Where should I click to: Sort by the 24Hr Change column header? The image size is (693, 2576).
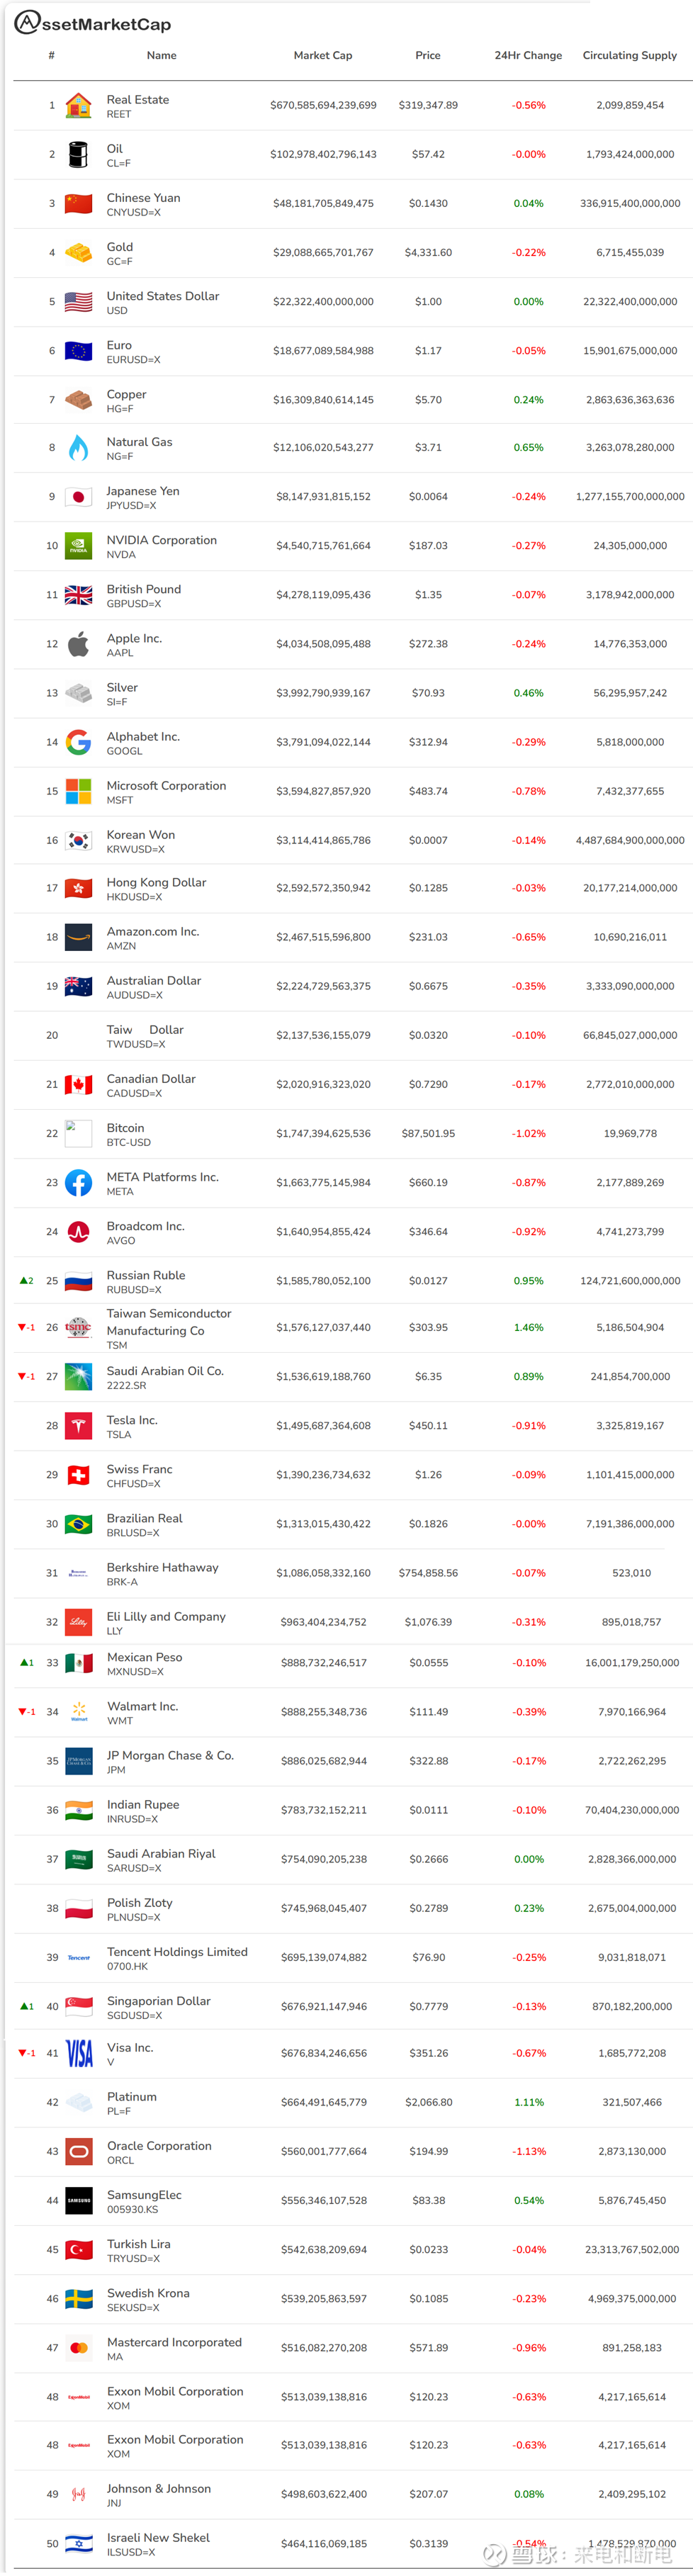(528, 56)
